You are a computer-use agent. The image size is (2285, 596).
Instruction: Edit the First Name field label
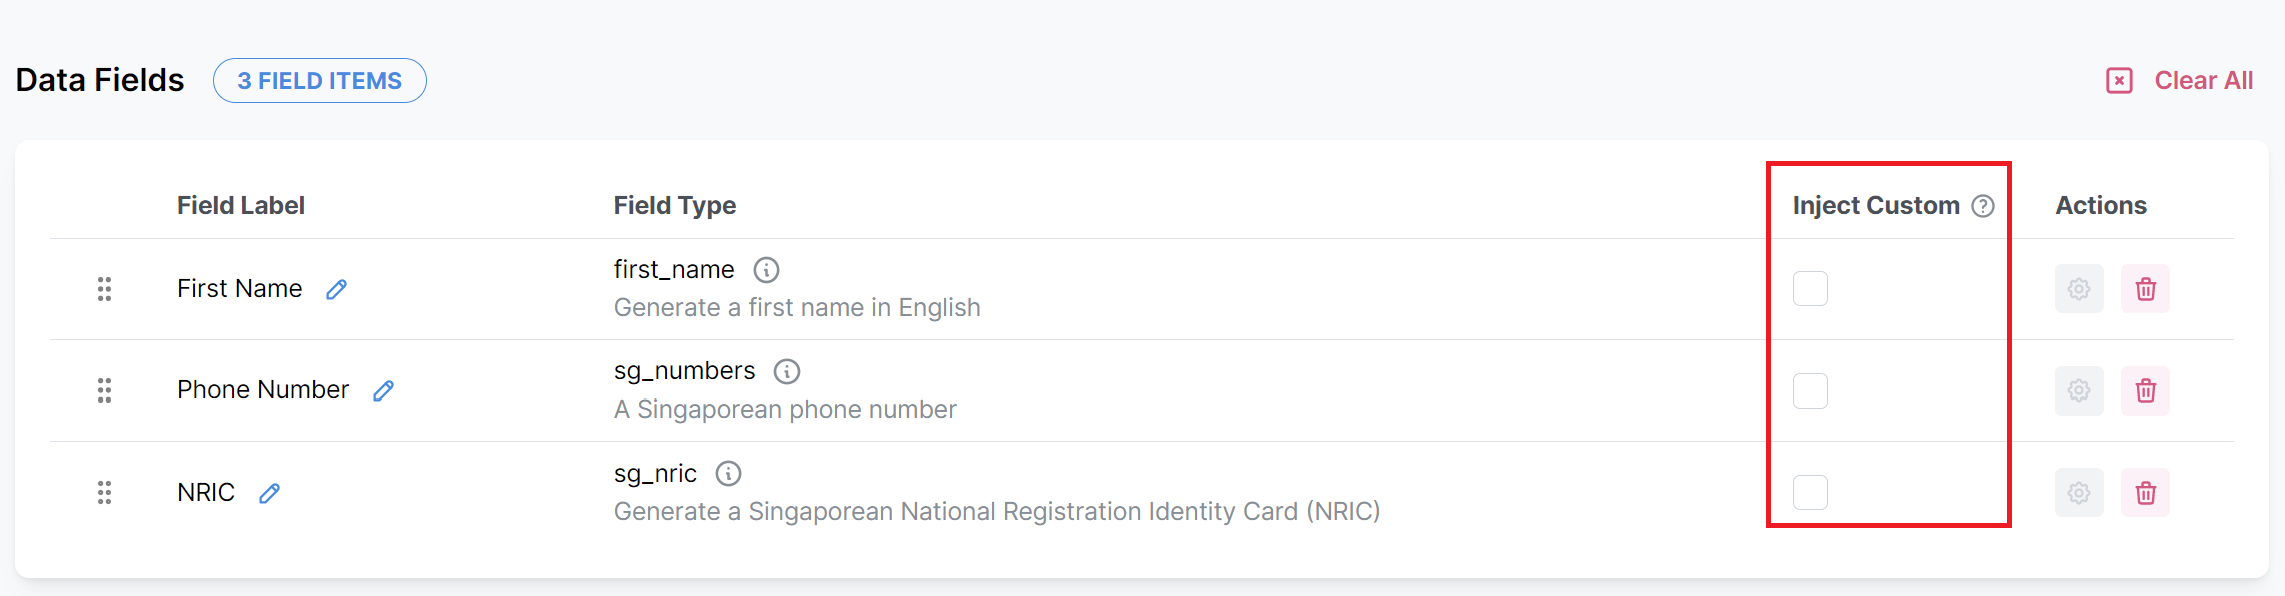coord(337,289)
